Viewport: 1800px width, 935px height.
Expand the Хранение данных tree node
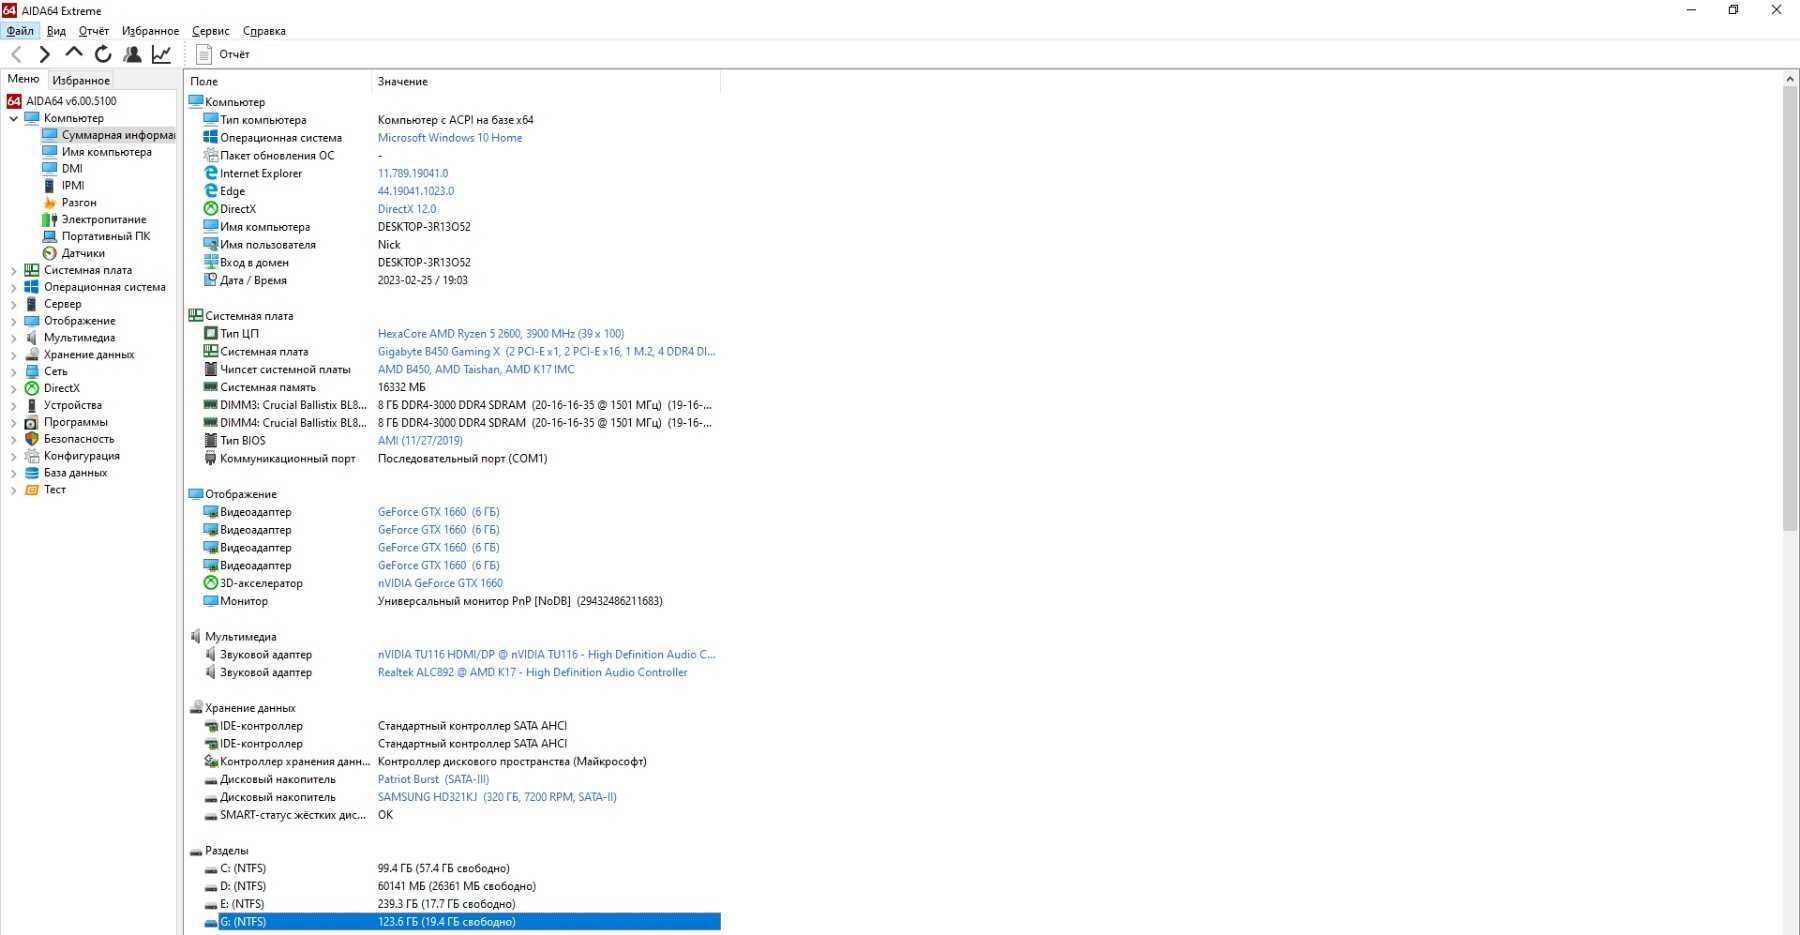(13, 354)
